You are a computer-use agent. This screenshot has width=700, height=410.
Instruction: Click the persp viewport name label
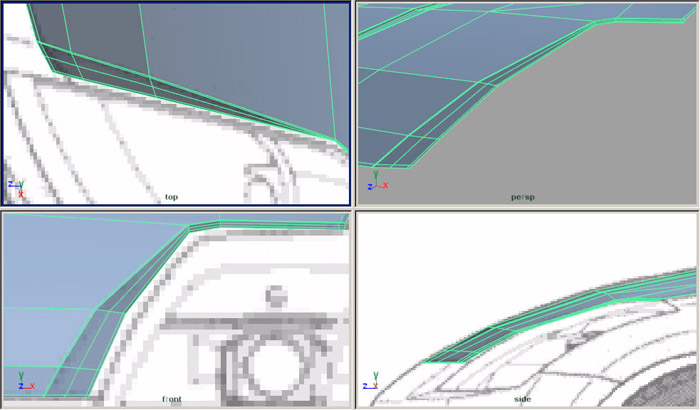pos(522,197)
